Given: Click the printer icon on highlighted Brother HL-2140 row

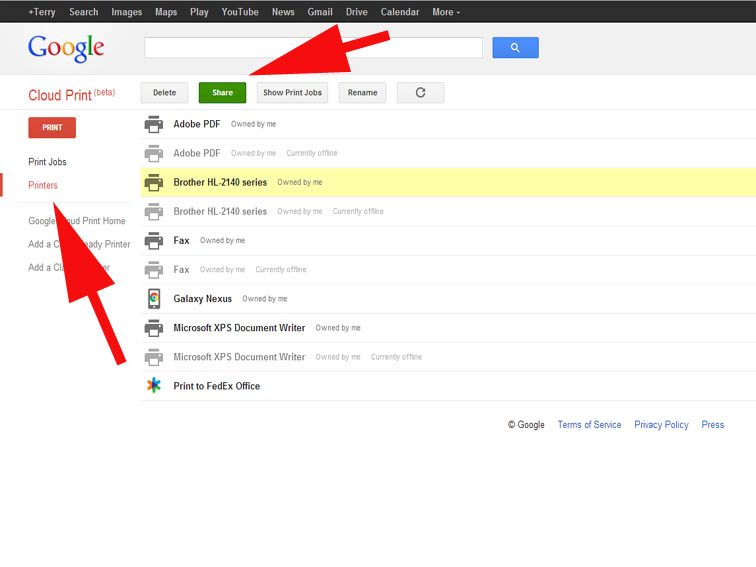Looking at the screenshot, I should pos(154,182).
